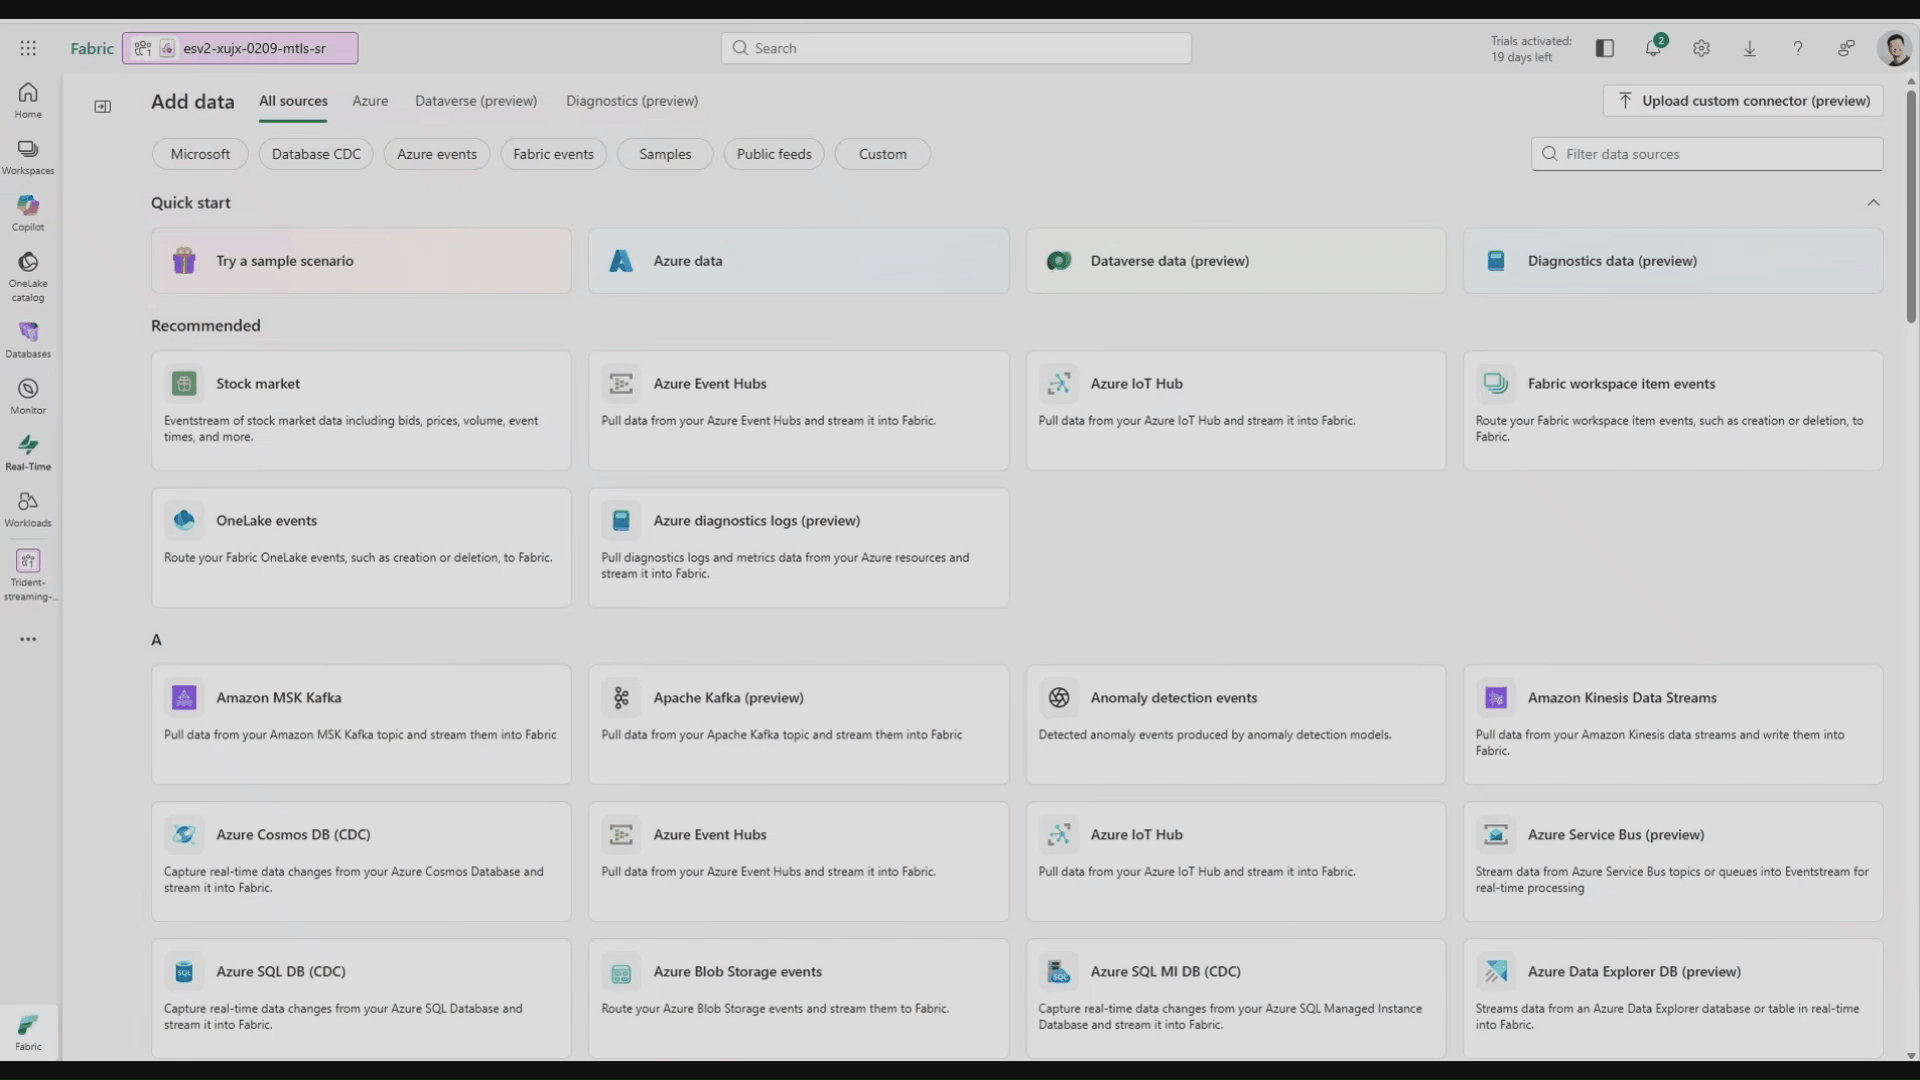Open the Monitor hub
The height and width of the screenshot is (1080, 1920).
click(x=28, y=393)
